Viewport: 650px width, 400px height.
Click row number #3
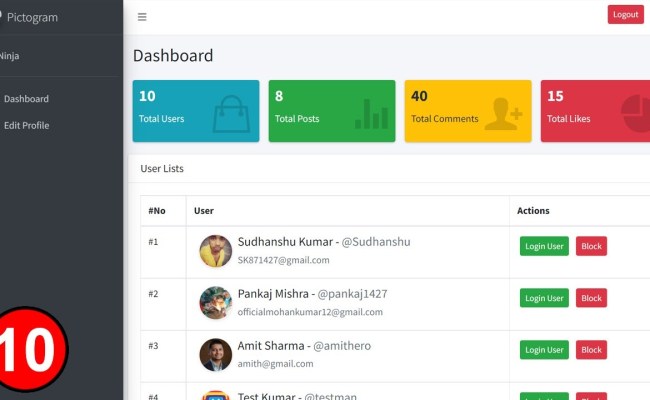pos(153,346)
